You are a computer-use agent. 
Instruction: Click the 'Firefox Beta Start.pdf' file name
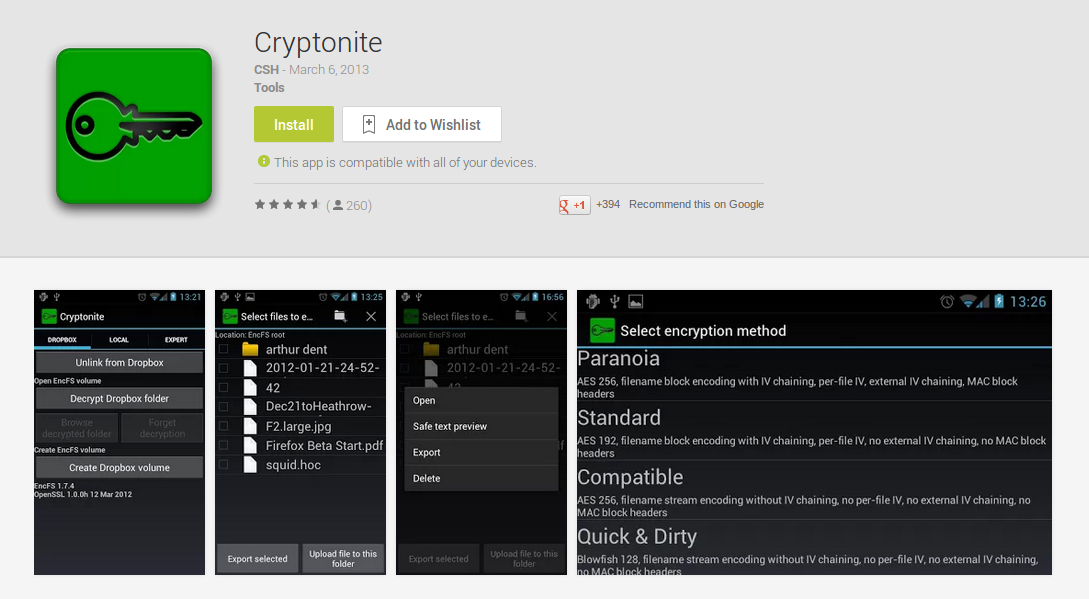pyautogui.click(x=324, y=445)
